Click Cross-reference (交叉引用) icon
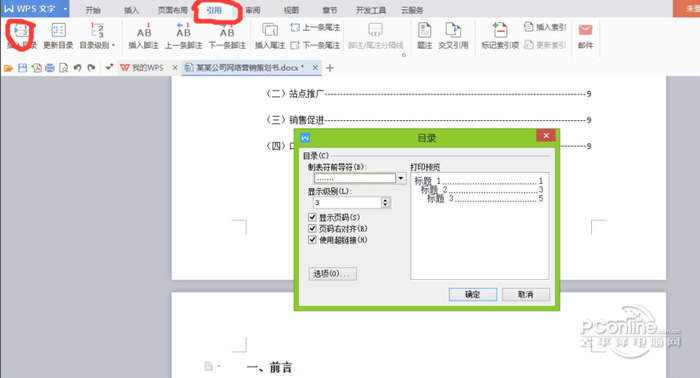 [453, 30]
